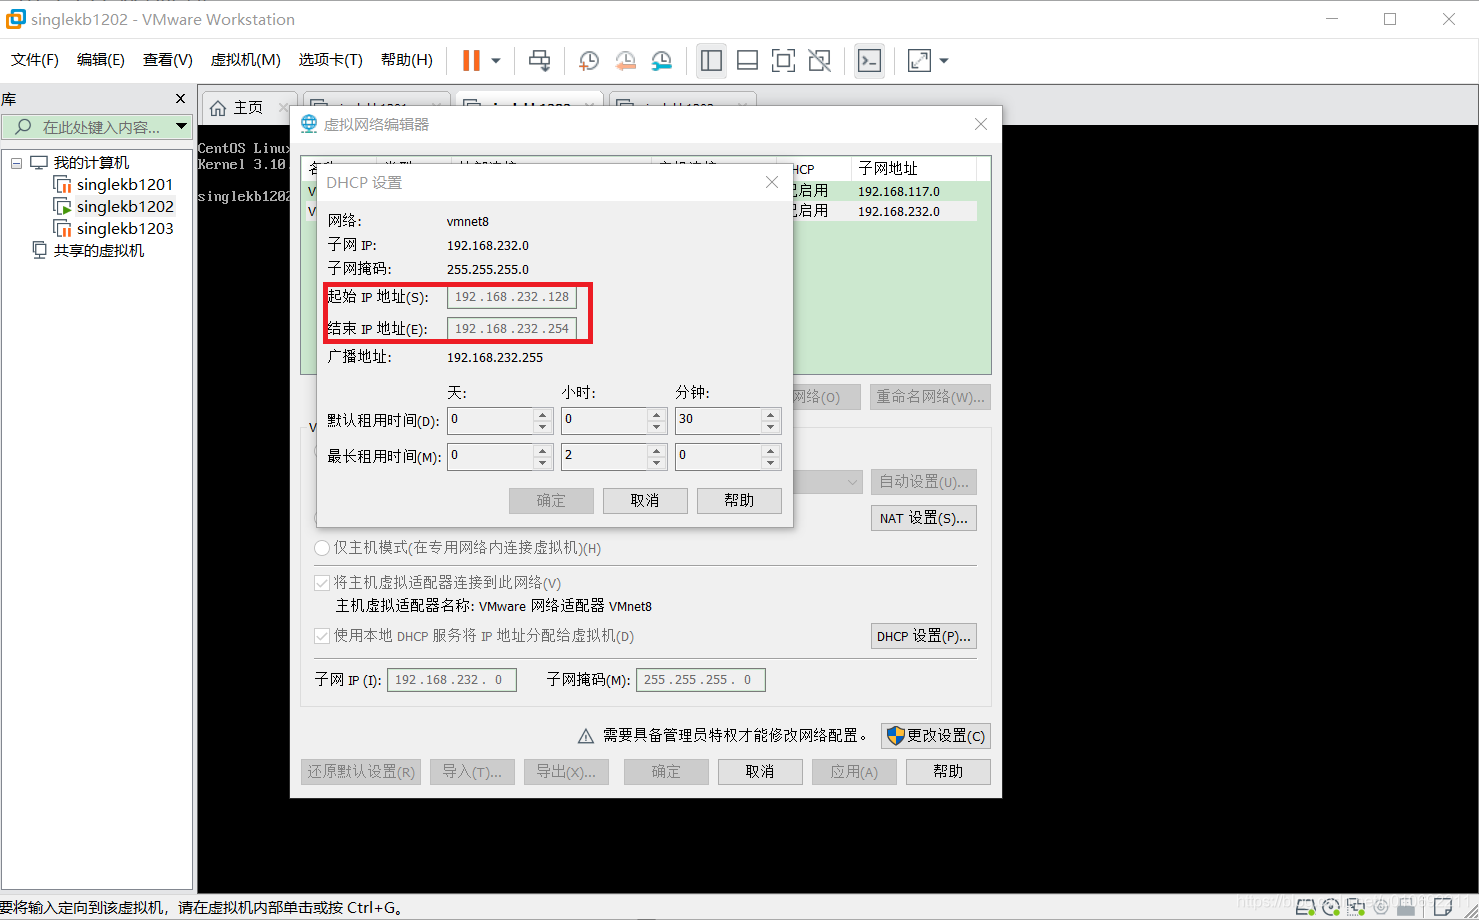This screenshot has height=920, width=1479.
Task: Open the 文件(F) menu
Action: click(x=35, y=60)
